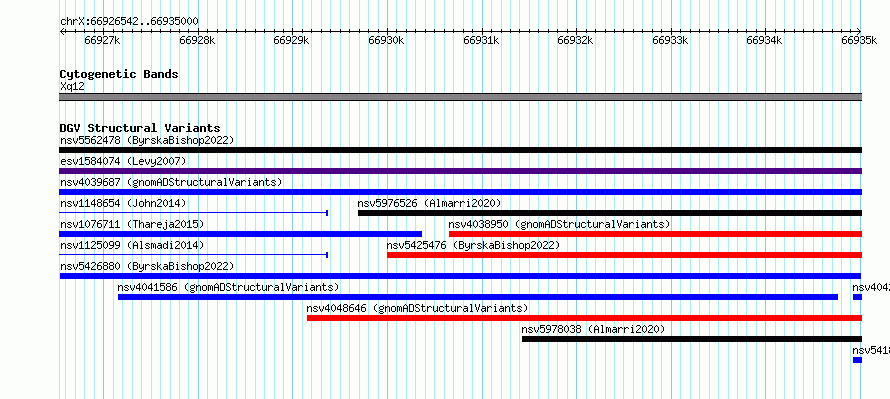Click the 66935k ruler label
The height and width of the screenshot is (399, 890).
859,40
